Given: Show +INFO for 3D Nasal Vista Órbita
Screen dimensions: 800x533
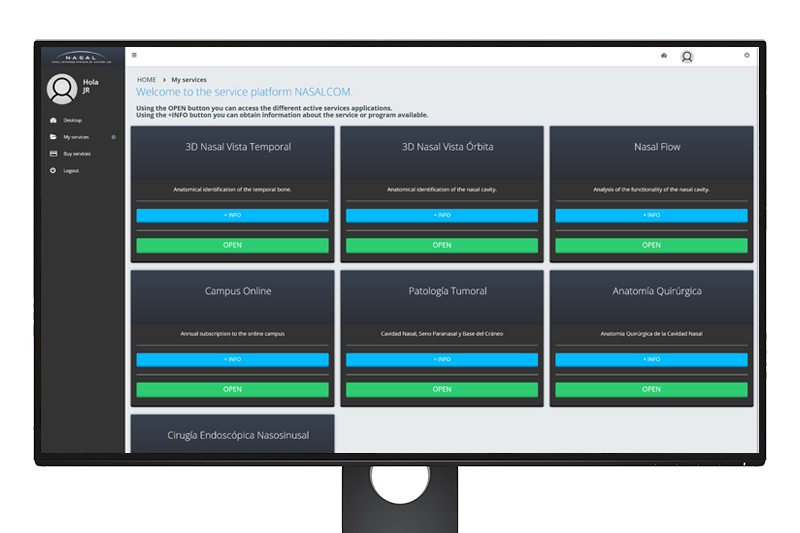Looking at the screenshot, I should (442, 215).
